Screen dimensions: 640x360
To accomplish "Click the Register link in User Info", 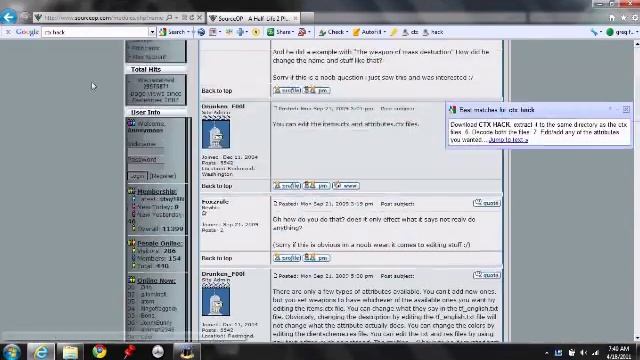I will [162, 176].
